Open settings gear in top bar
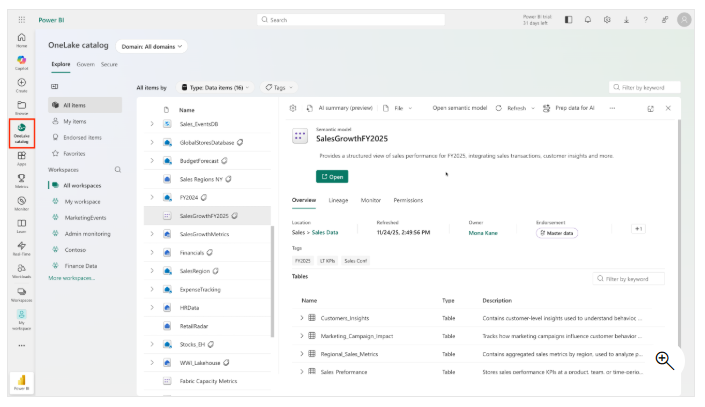The height and width of the screenshot is (407, 705). click(x=607, y=20)
